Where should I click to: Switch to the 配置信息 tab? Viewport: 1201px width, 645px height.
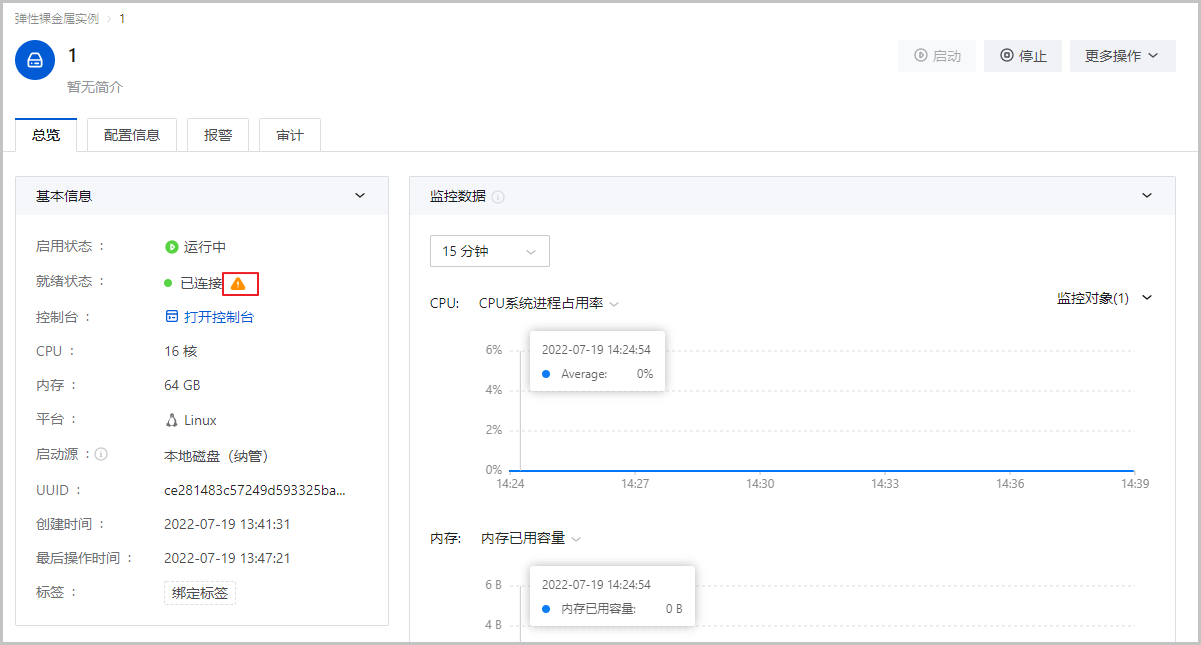click(132, 135)
